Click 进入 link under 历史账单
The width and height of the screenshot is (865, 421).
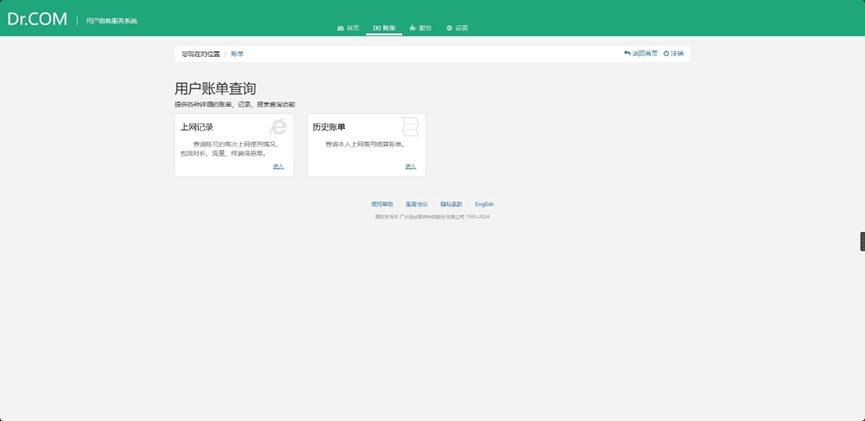tap(410, 167)
